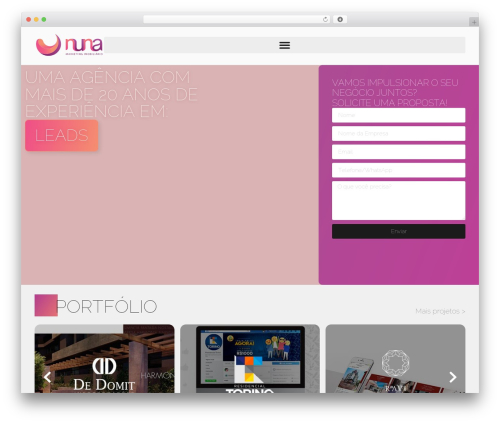Viewport: 500px width, 423px height.
Task: Open the De Domit portfolio card
Action: (104, 359)
